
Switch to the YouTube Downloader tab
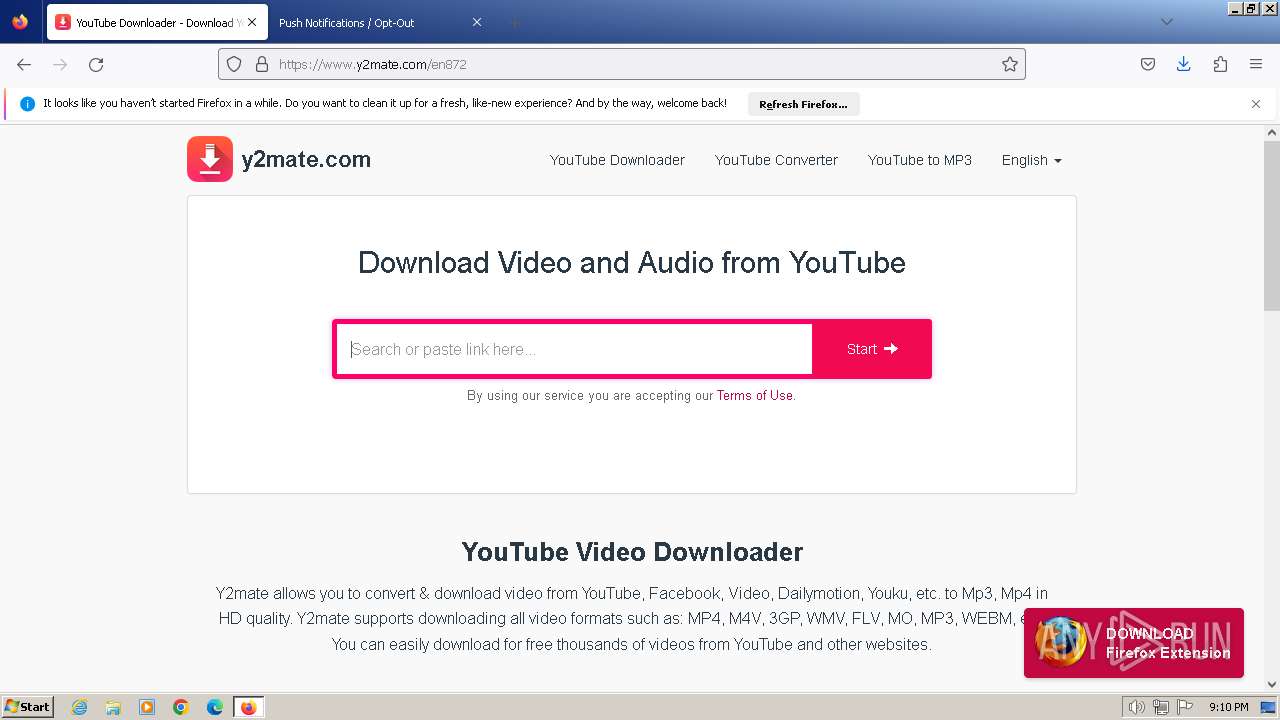click(x=155, y=22)
